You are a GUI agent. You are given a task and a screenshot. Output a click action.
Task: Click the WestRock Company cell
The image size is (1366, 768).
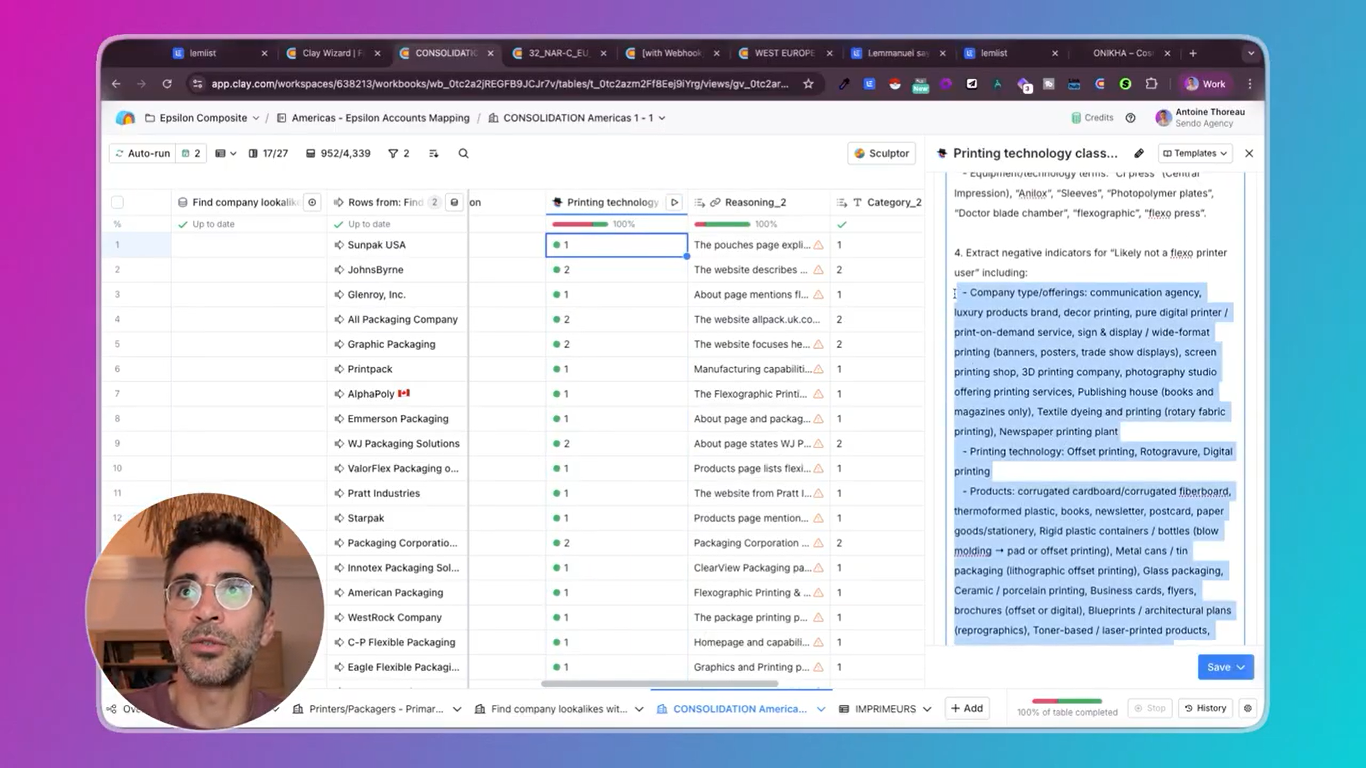[x=397, y=618]
